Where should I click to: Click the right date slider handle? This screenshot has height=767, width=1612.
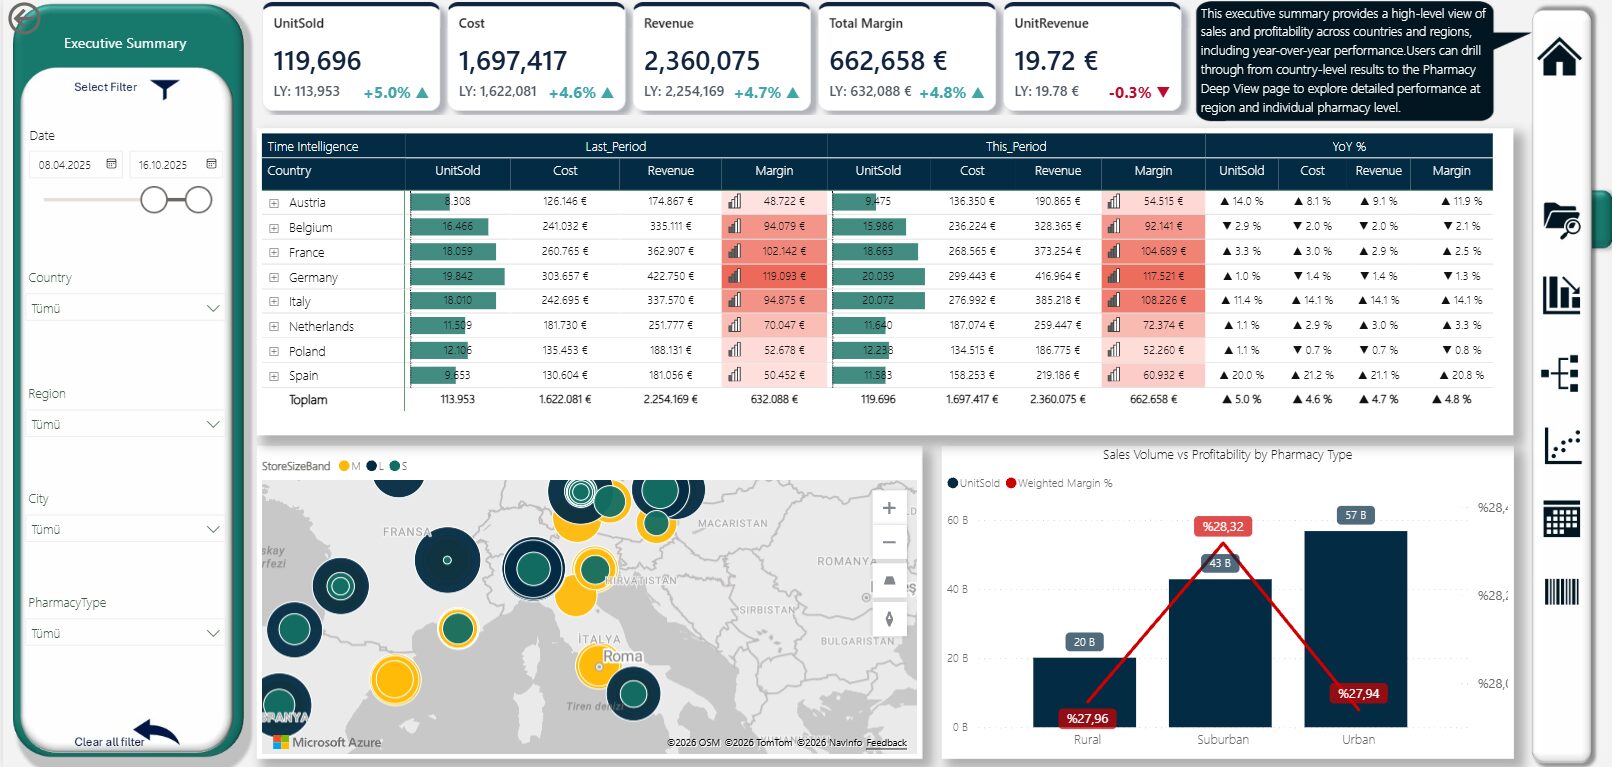click(x=199, y=200)
